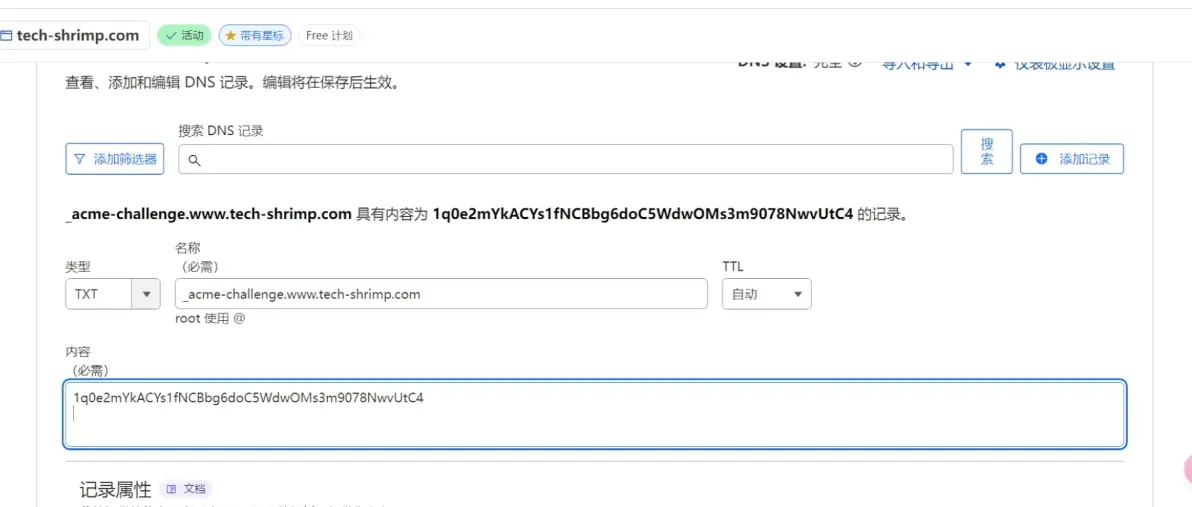Click the tech-shrimp.com domain selector
Screen dimensions: 1192x507
(71, 35)
